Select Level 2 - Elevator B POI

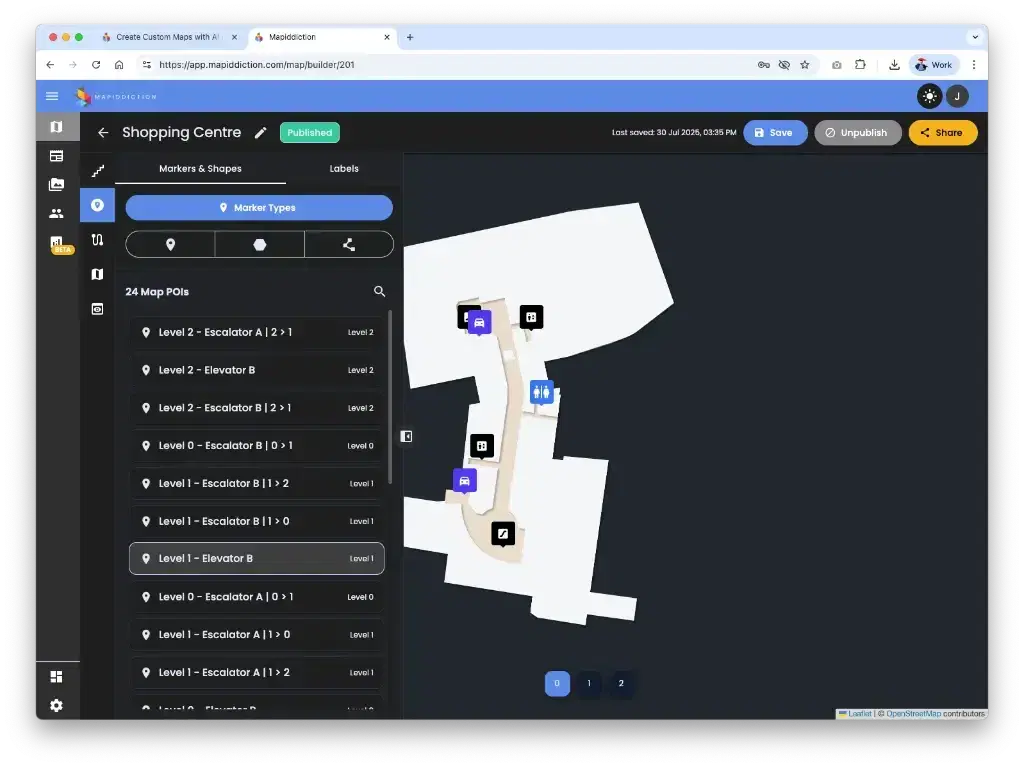[257, 370]
